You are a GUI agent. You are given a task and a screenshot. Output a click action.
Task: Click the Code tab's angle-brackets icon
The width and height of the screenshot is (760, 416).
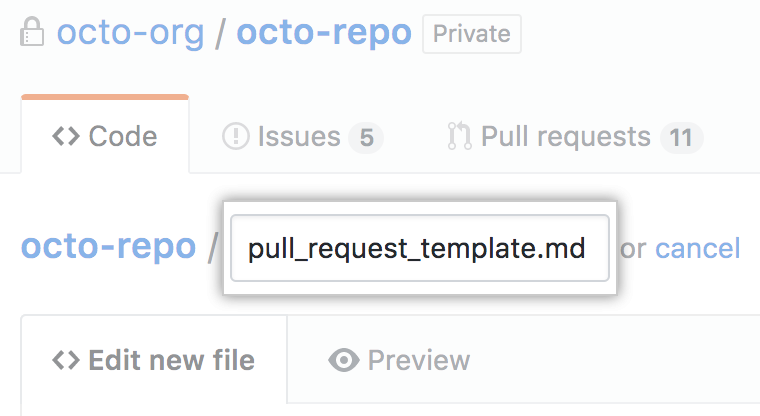coord(66,136)
